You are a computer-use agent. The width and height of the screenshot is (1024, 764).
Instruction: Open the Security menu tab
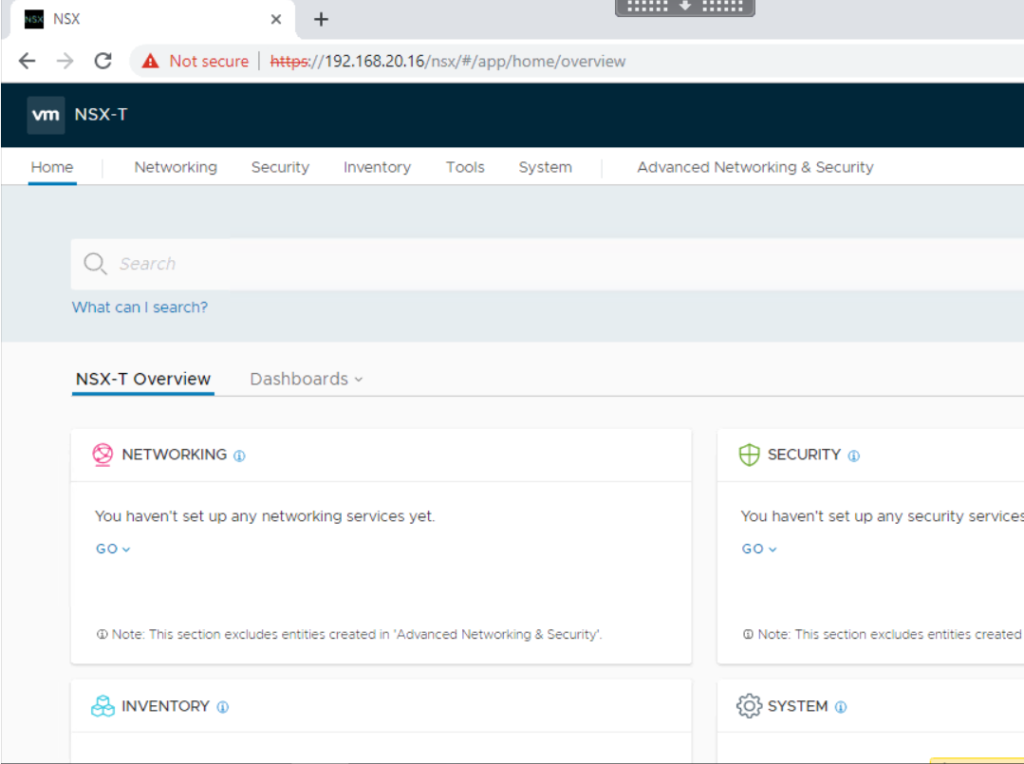coord(280,167)
